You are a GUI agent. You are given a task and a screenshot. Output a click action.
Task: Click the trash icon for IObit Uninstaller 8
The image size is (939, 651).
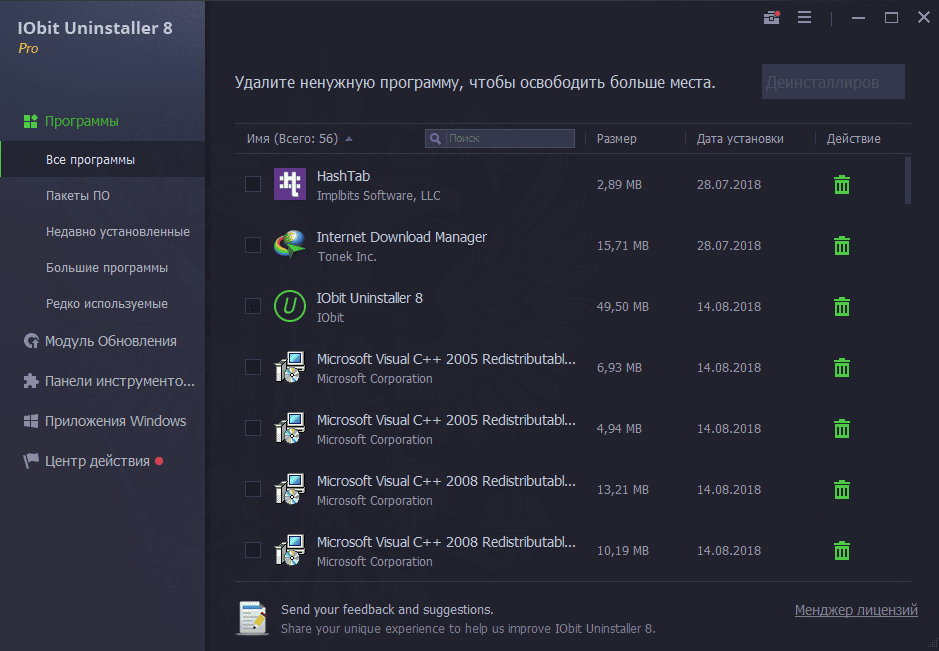(x=841, y=307)
